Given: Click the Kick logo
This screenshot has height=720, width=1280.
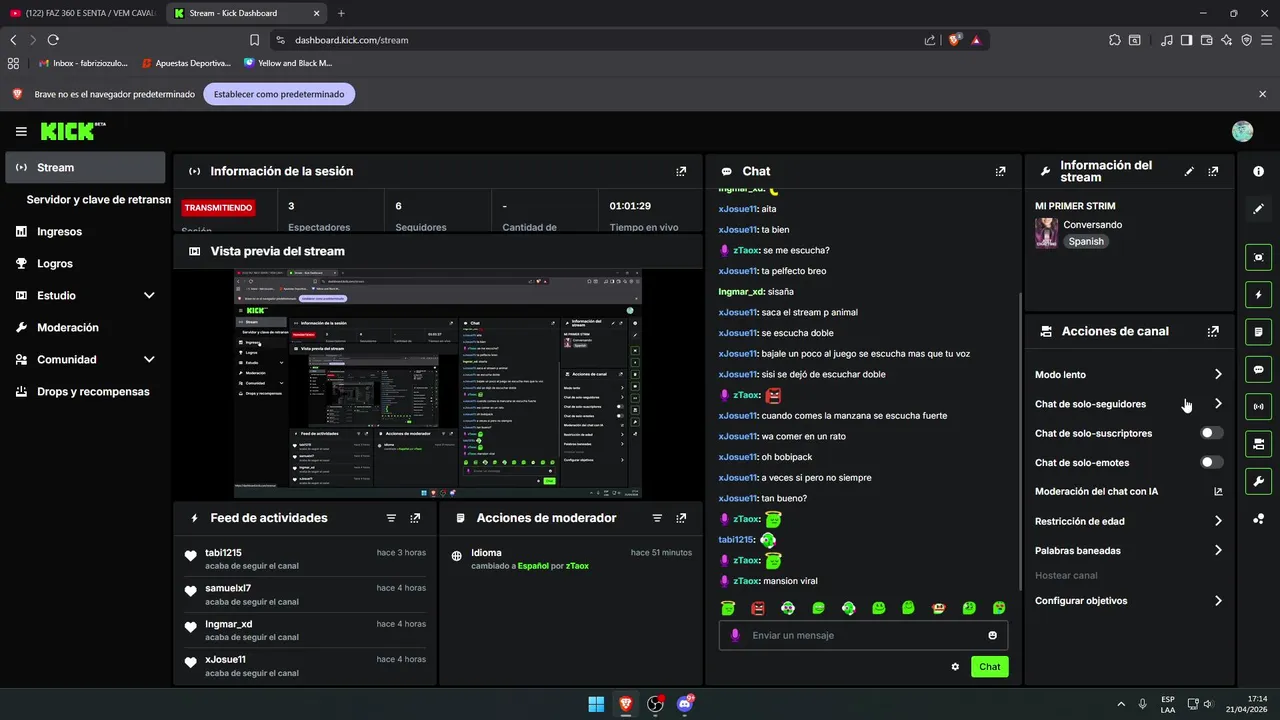Looking at the screenshot, I should 73,131.
